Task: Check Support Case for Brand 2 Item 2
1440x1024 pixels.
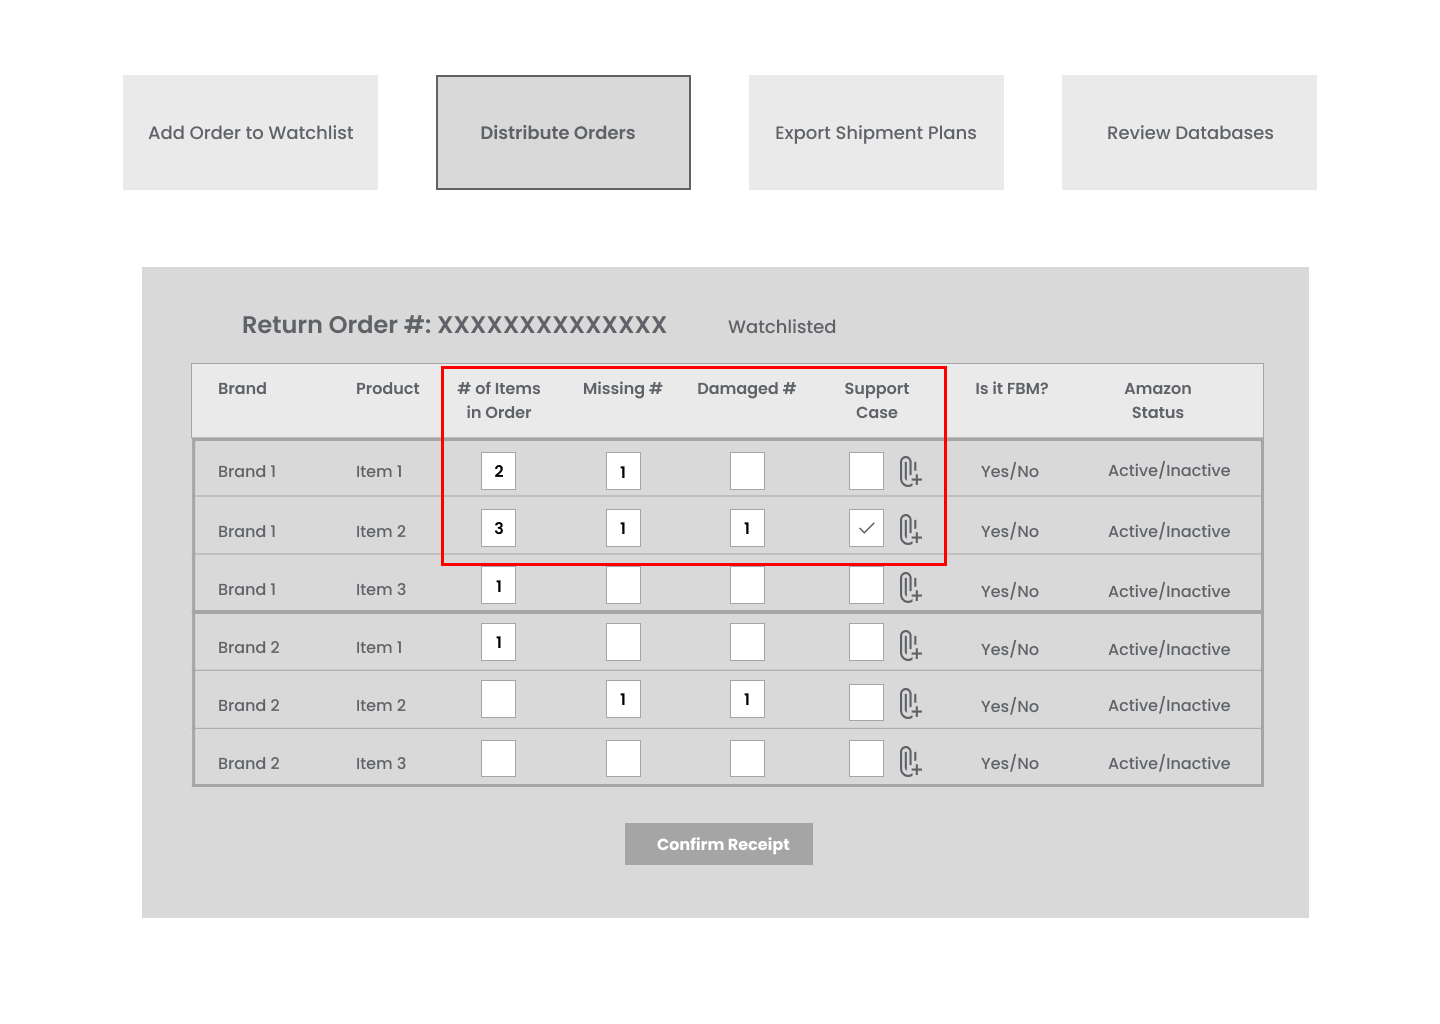Action: tap(866, 702)
